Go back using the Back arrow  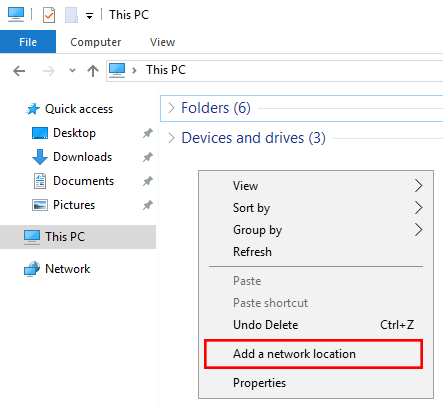(x=19, y=71)
